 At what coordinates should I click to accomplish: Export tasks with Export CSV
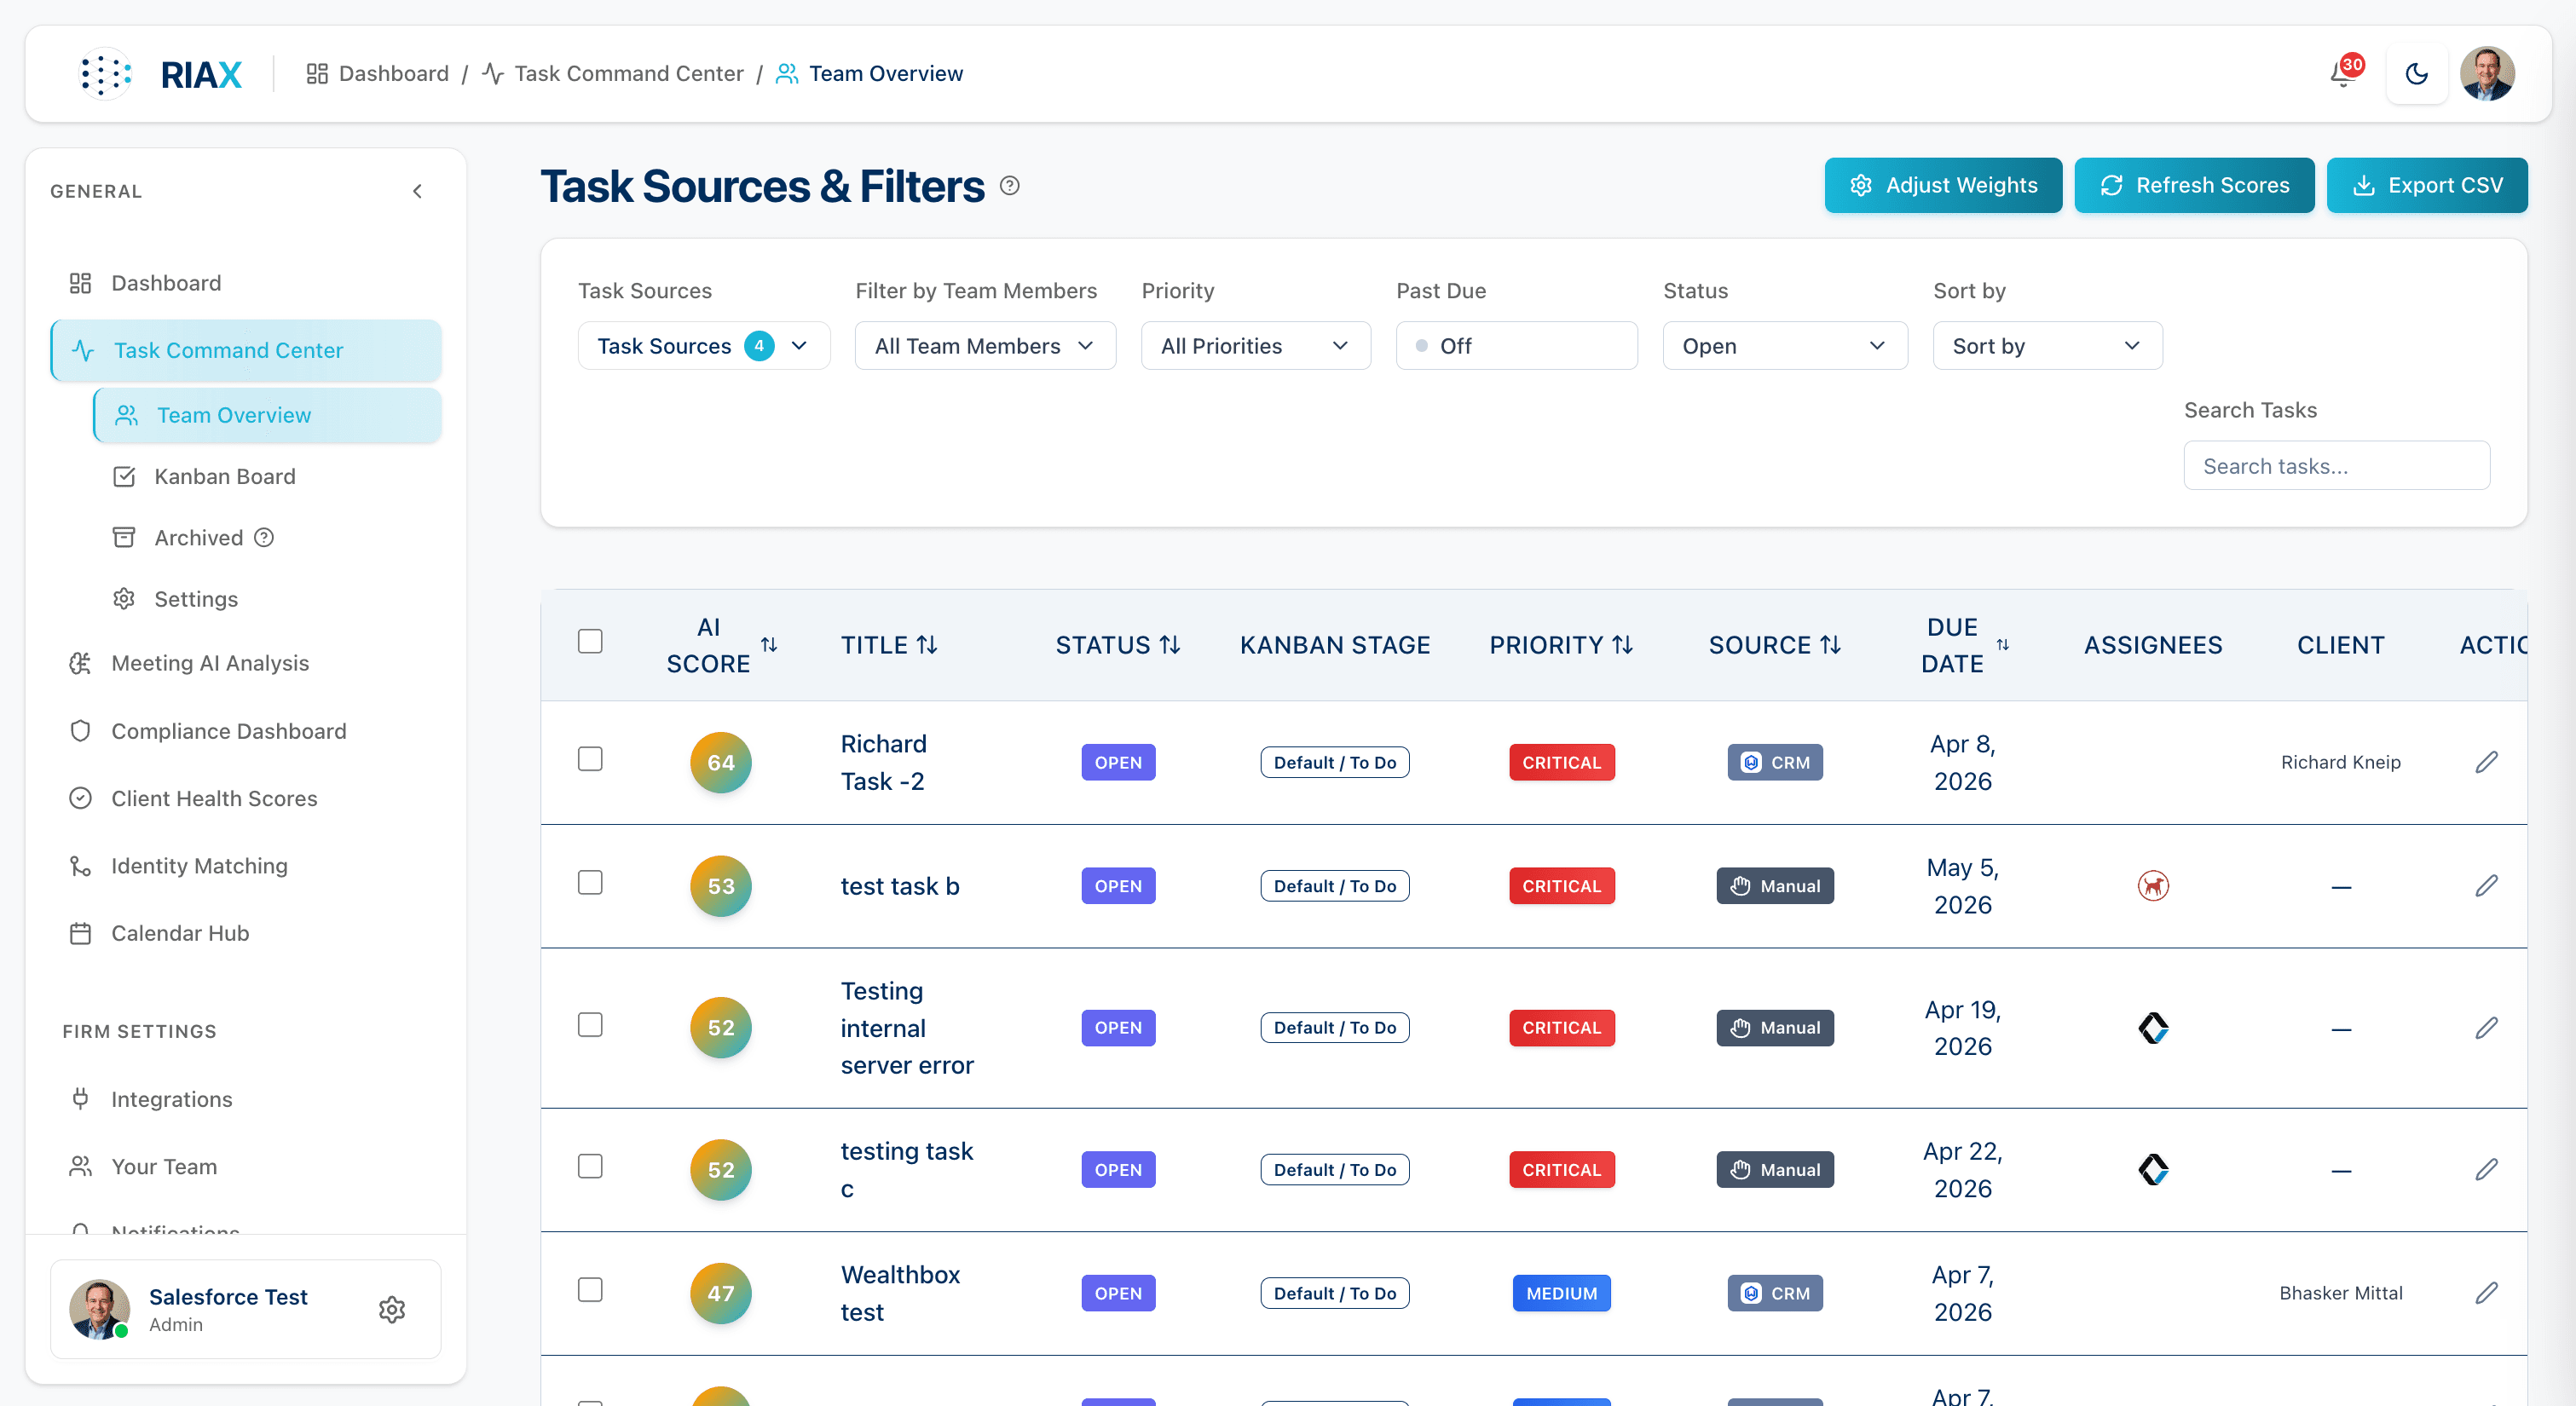(2427, 185)
